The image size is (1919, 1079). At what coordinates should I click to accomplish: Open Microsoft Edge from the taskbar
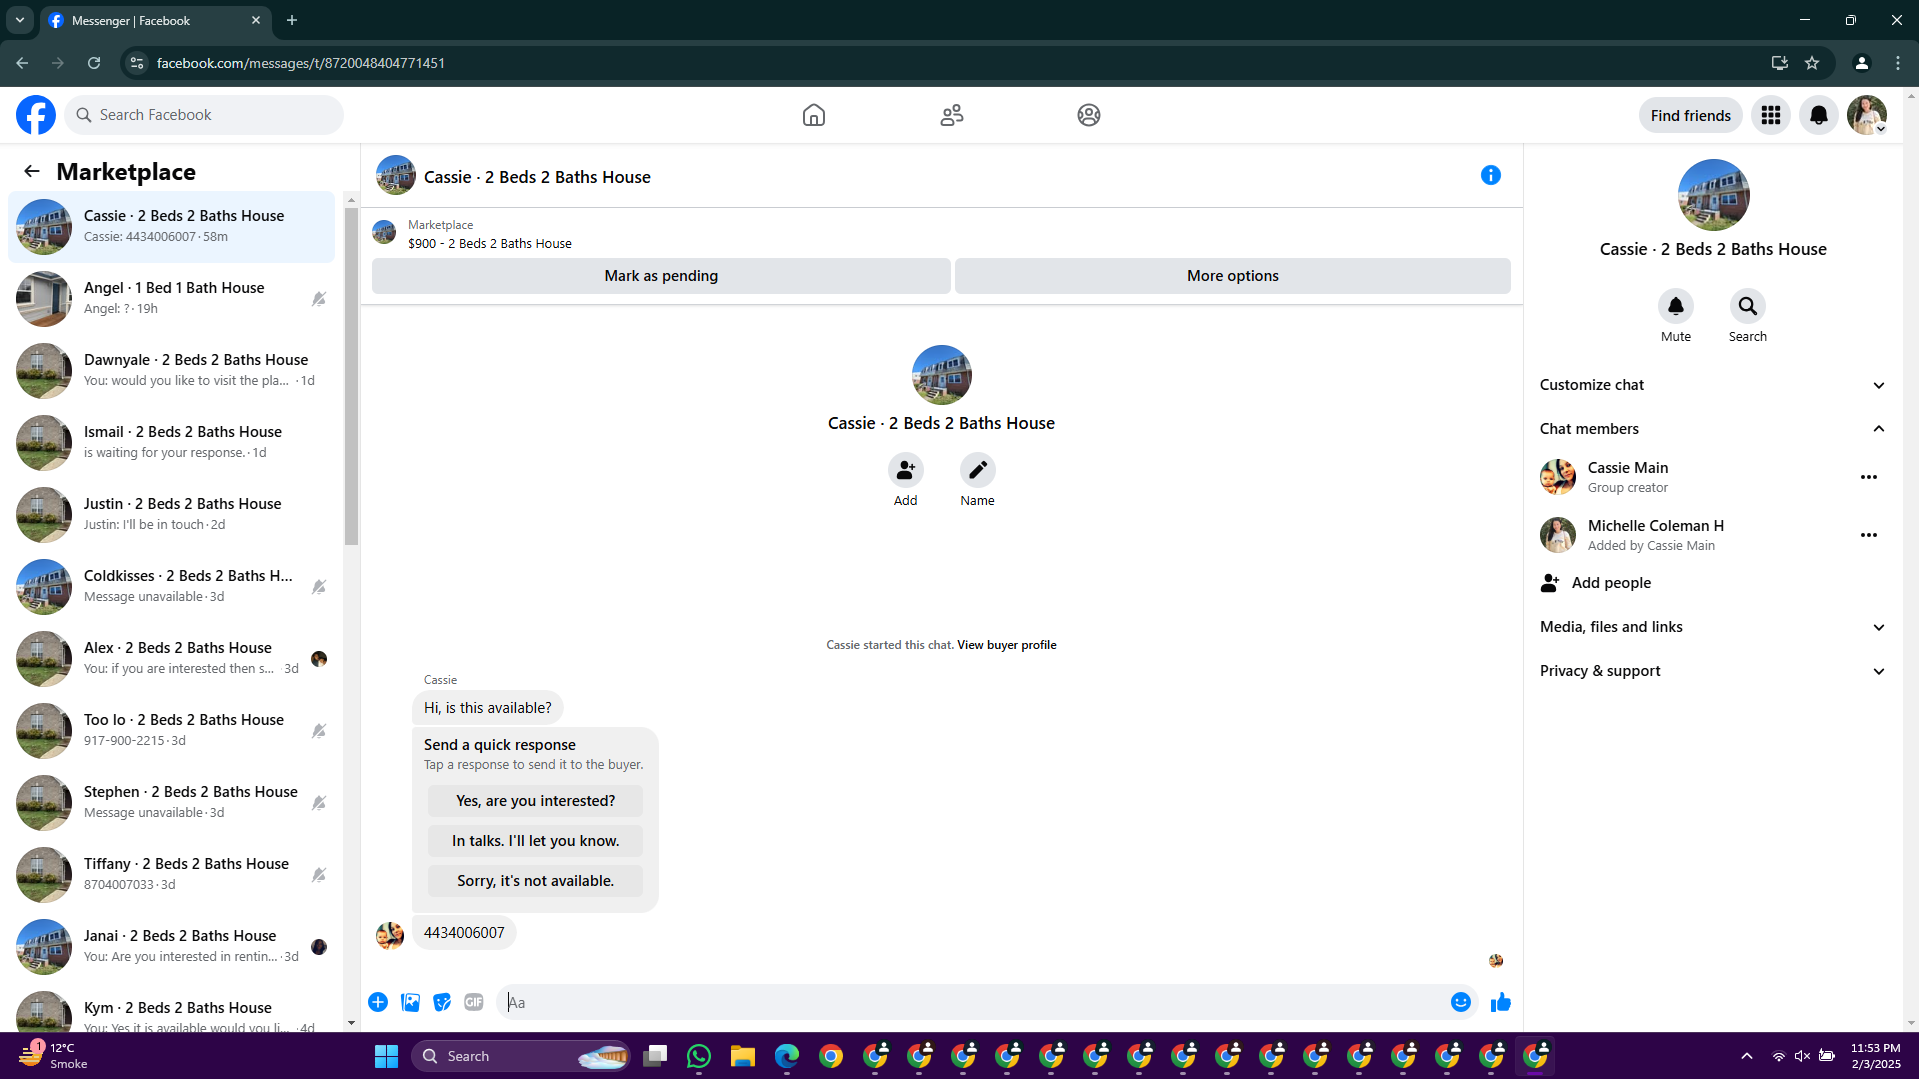[787, 1056]
